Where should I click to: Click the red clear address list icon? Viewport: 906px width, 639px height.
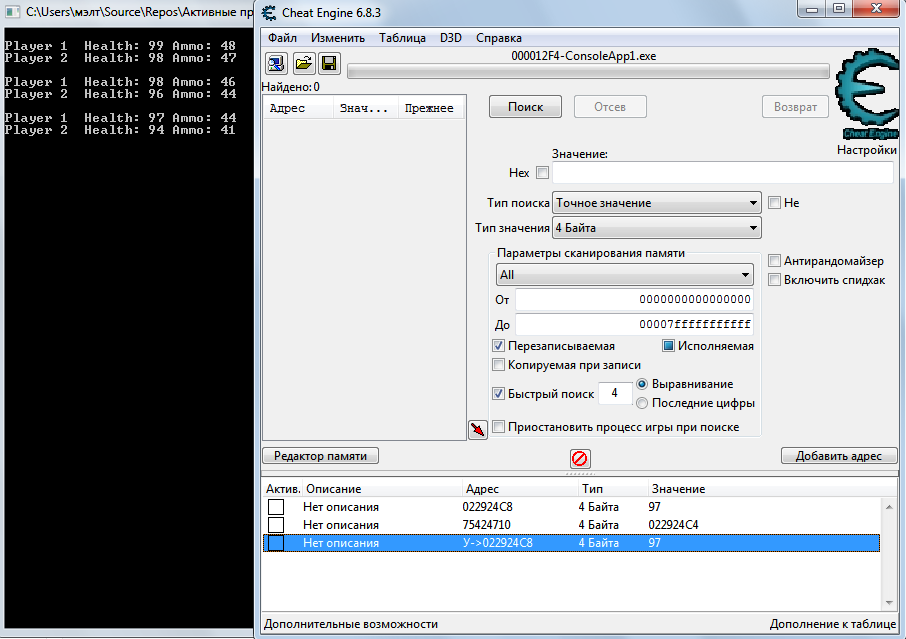pyautogui.click(x=579, y=458)
